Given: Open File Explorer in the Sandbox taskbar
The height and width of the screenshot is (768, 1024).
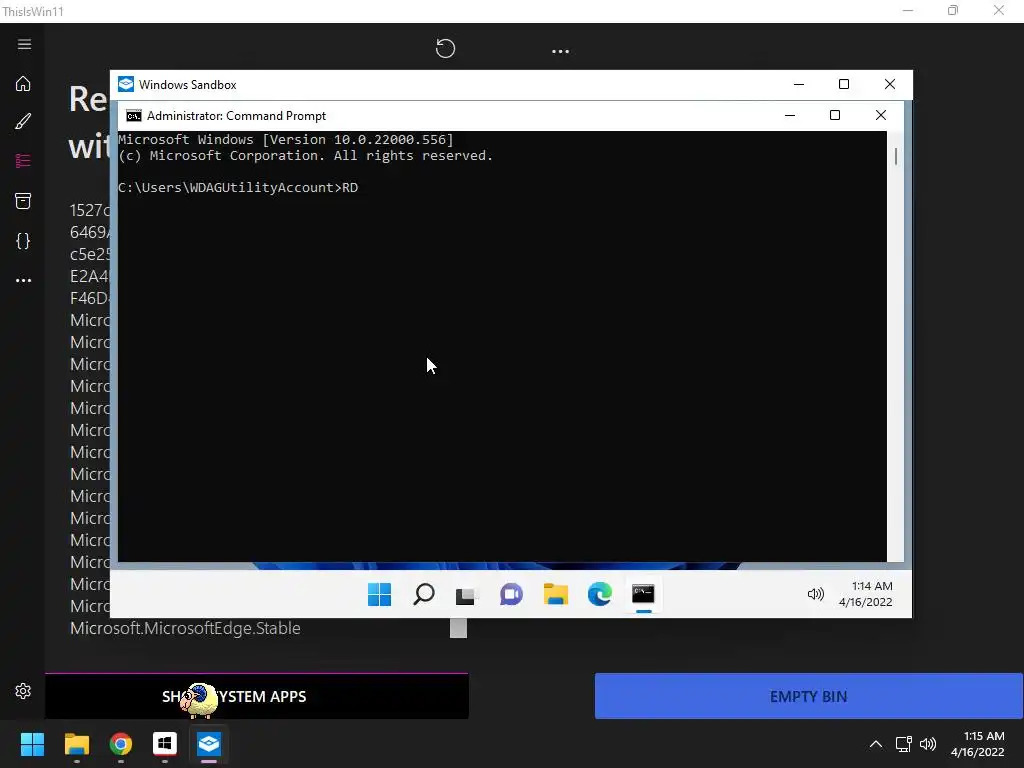Looking at the screenshot, I should [x=556, y=594].
